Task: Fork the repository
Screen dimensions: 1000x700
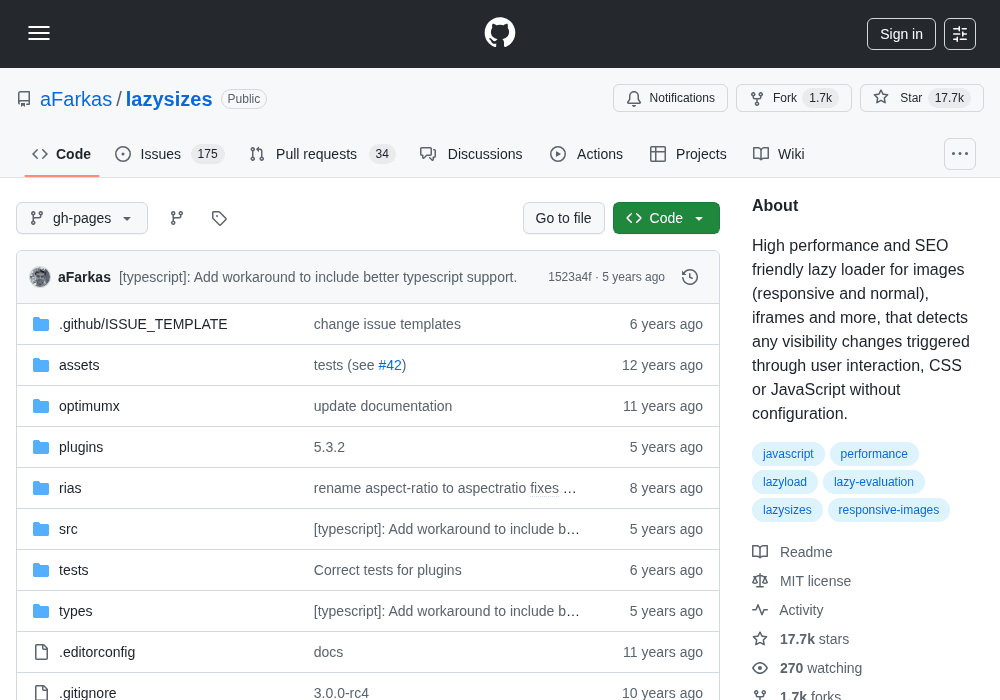Action: (x=793, y=98)
